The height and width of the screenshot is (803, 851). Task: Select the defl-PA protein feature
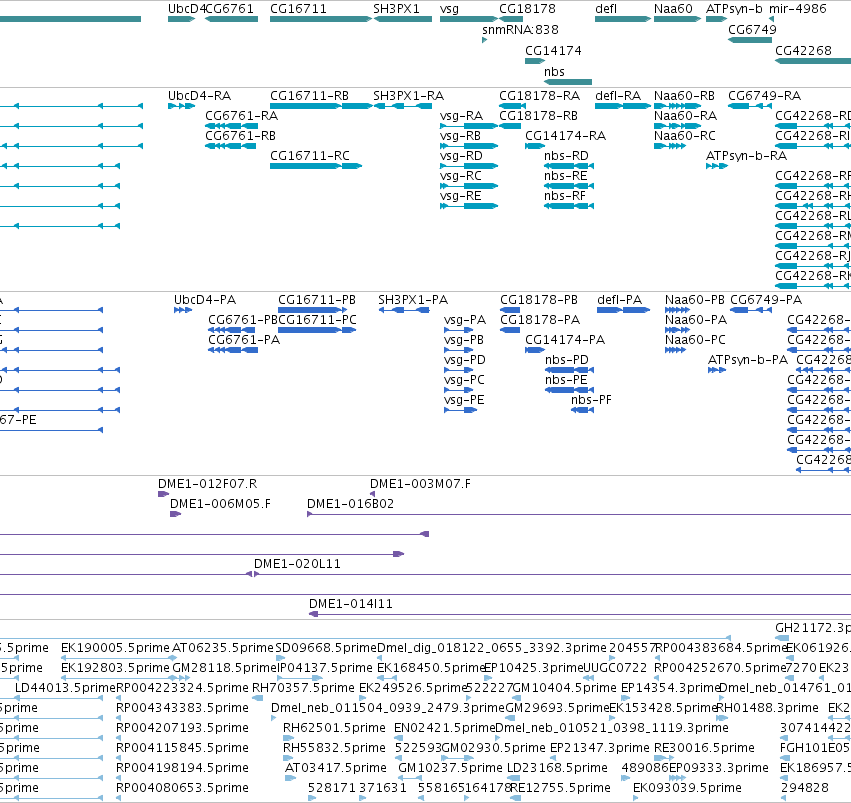(x=623, y=310)
